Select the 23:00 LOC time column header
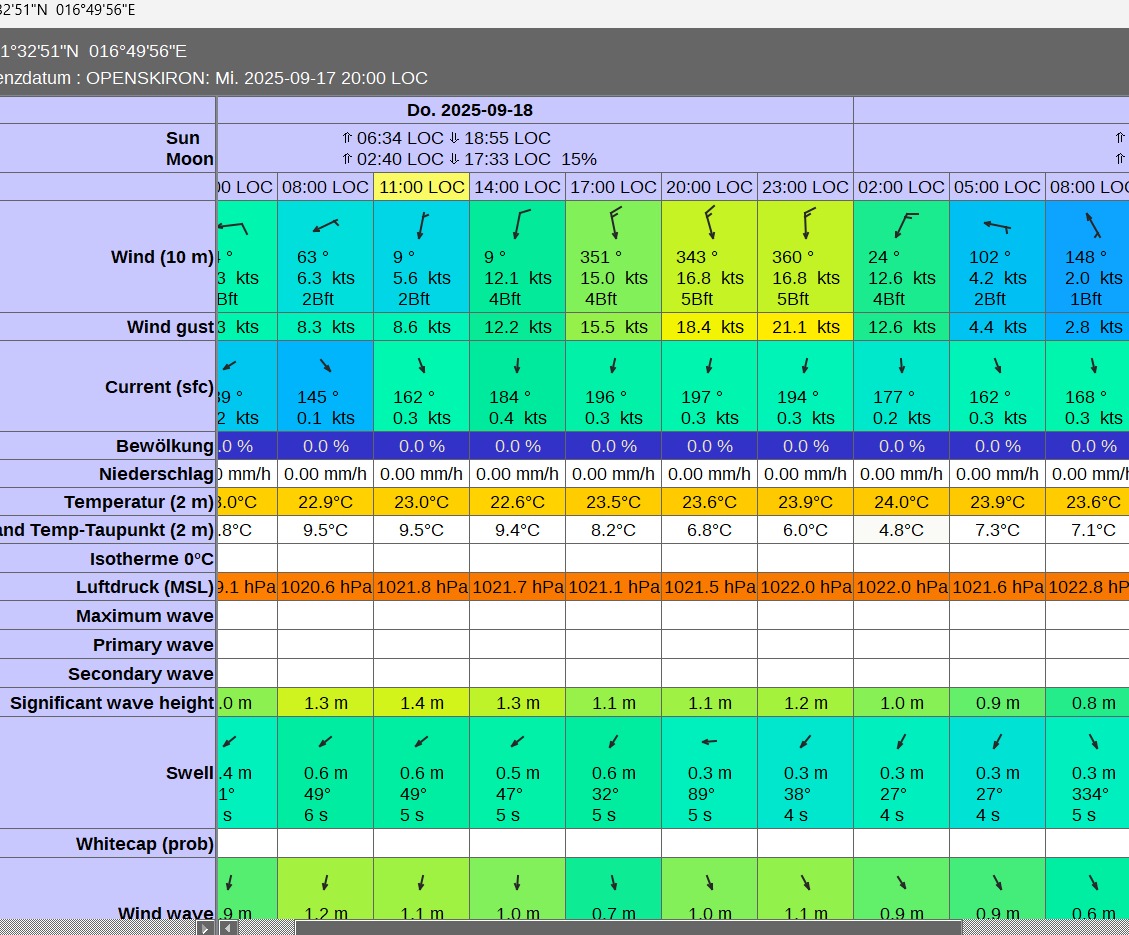 pyautogui.click(x=805, y=187)
